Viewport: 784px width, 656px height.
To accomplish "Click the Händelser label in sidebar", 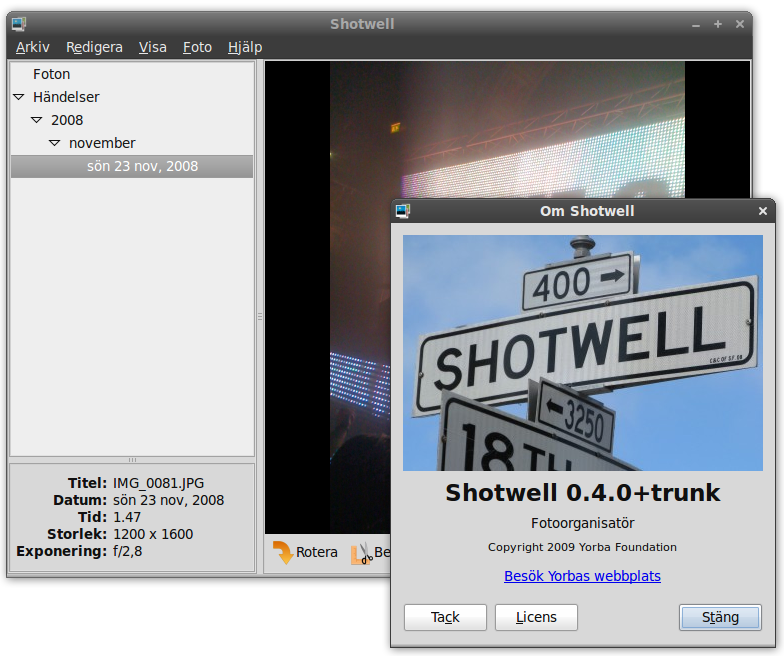I will (x=66, y=97).
